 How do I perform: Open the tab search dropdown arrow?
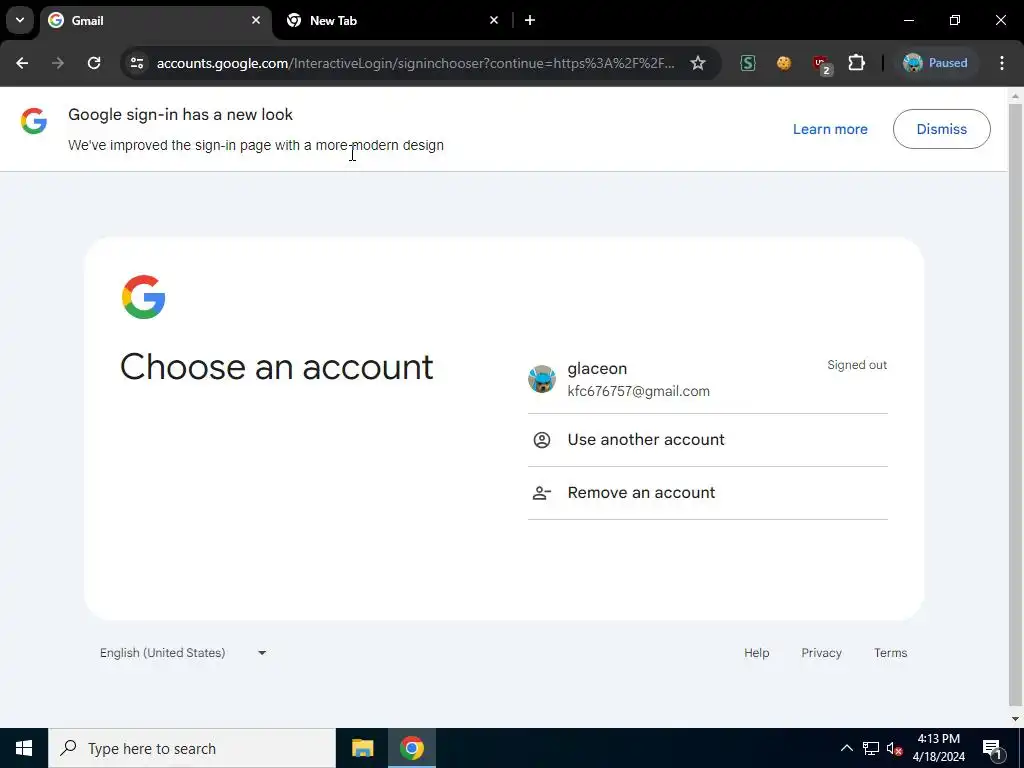20,20
